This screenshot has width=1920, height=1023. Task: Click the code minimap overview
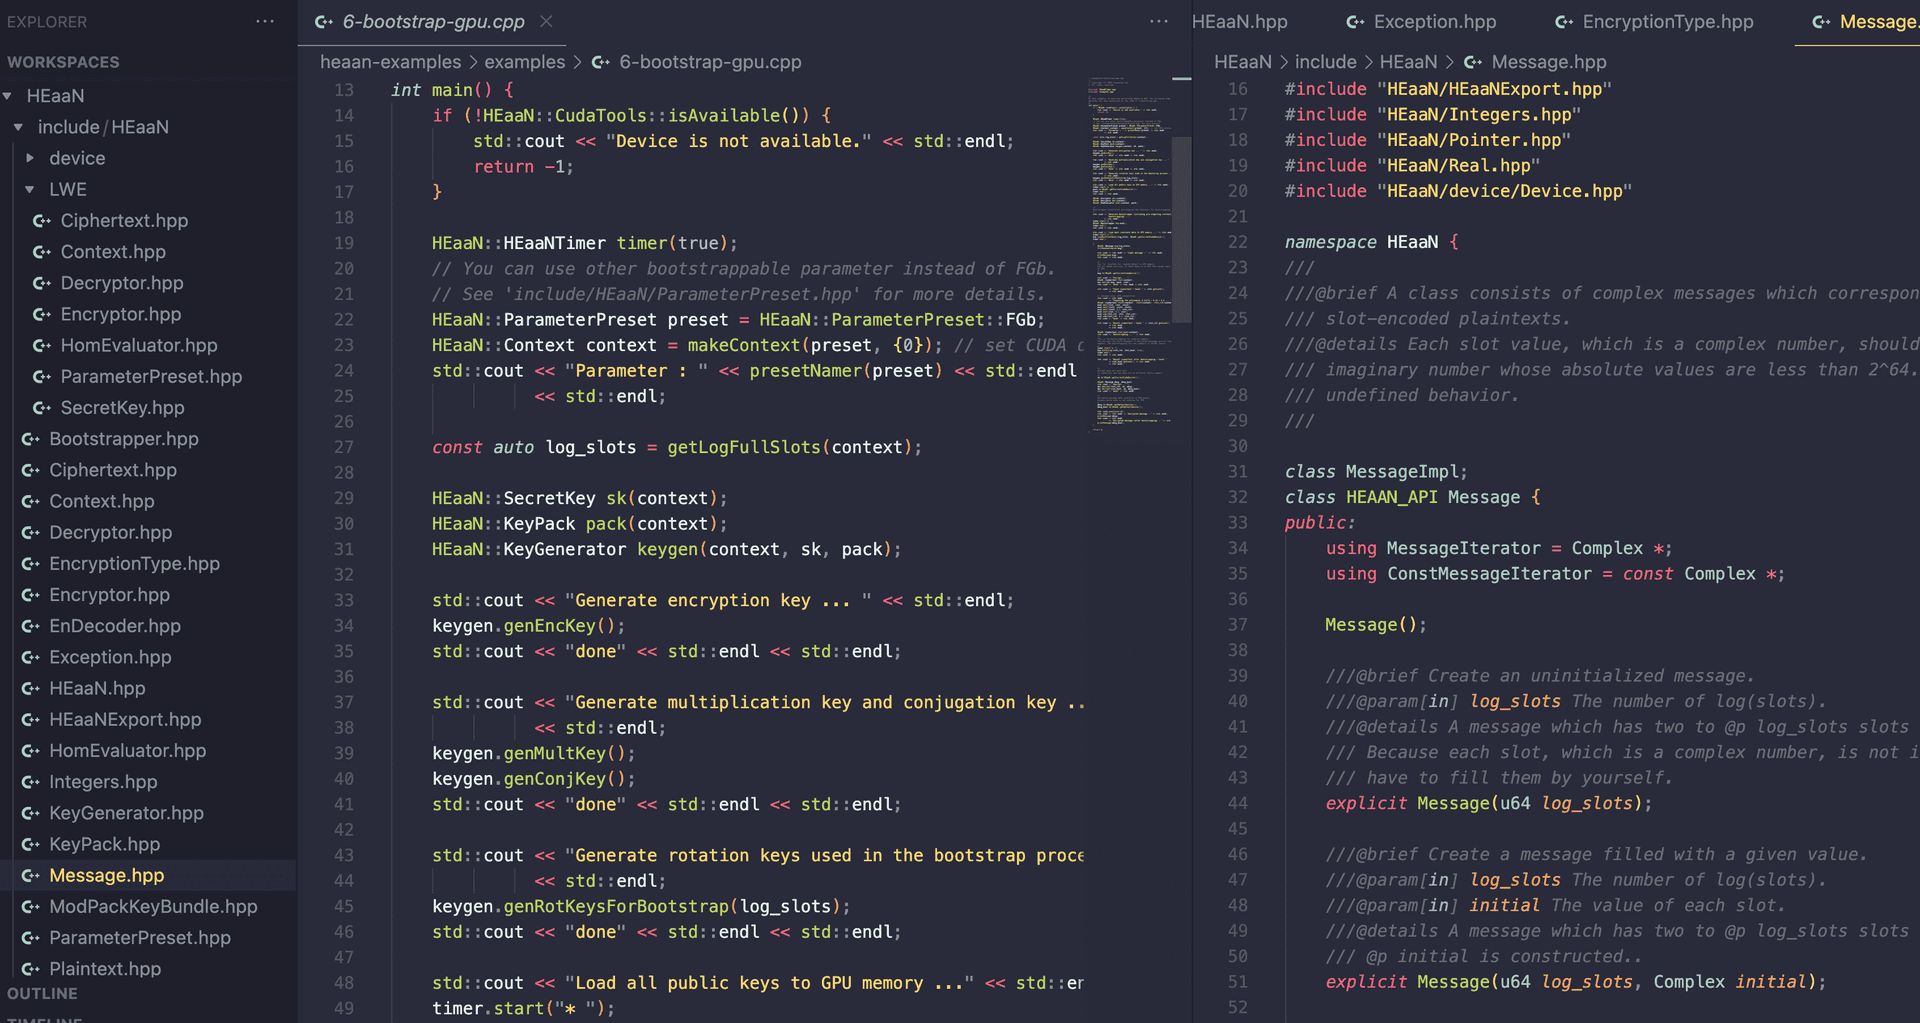[1130, 250]
